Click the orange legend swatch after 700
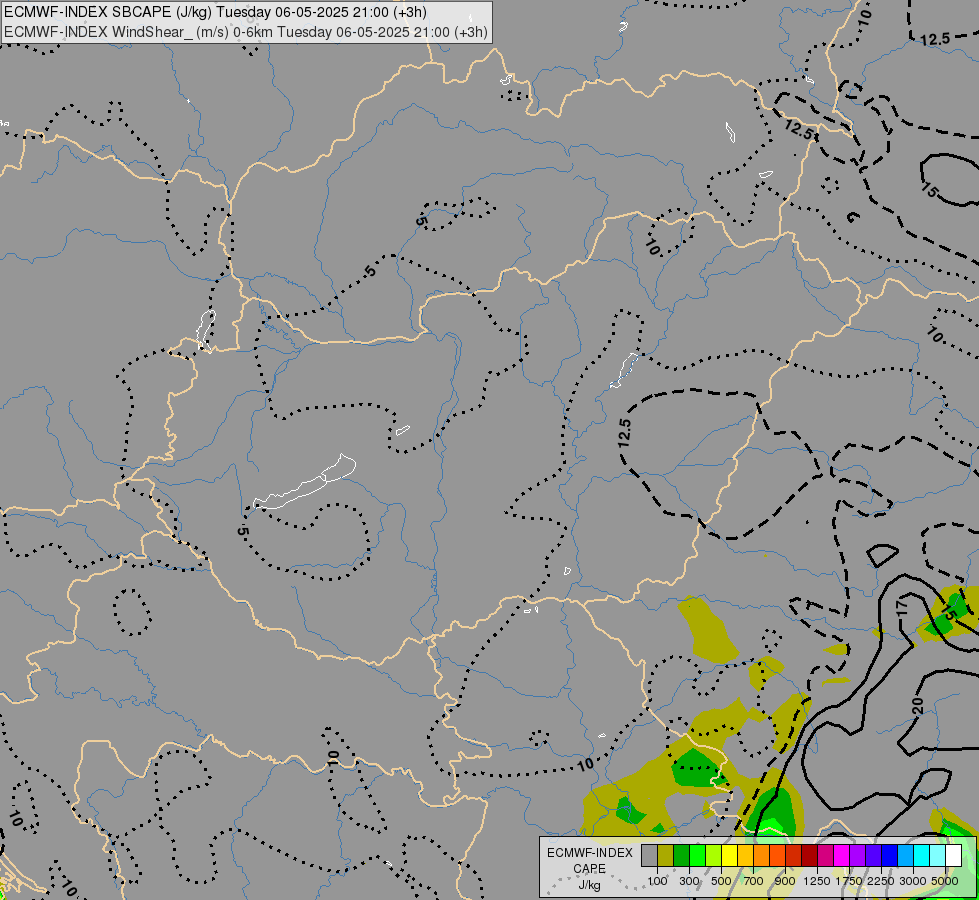 pos(761,855)
